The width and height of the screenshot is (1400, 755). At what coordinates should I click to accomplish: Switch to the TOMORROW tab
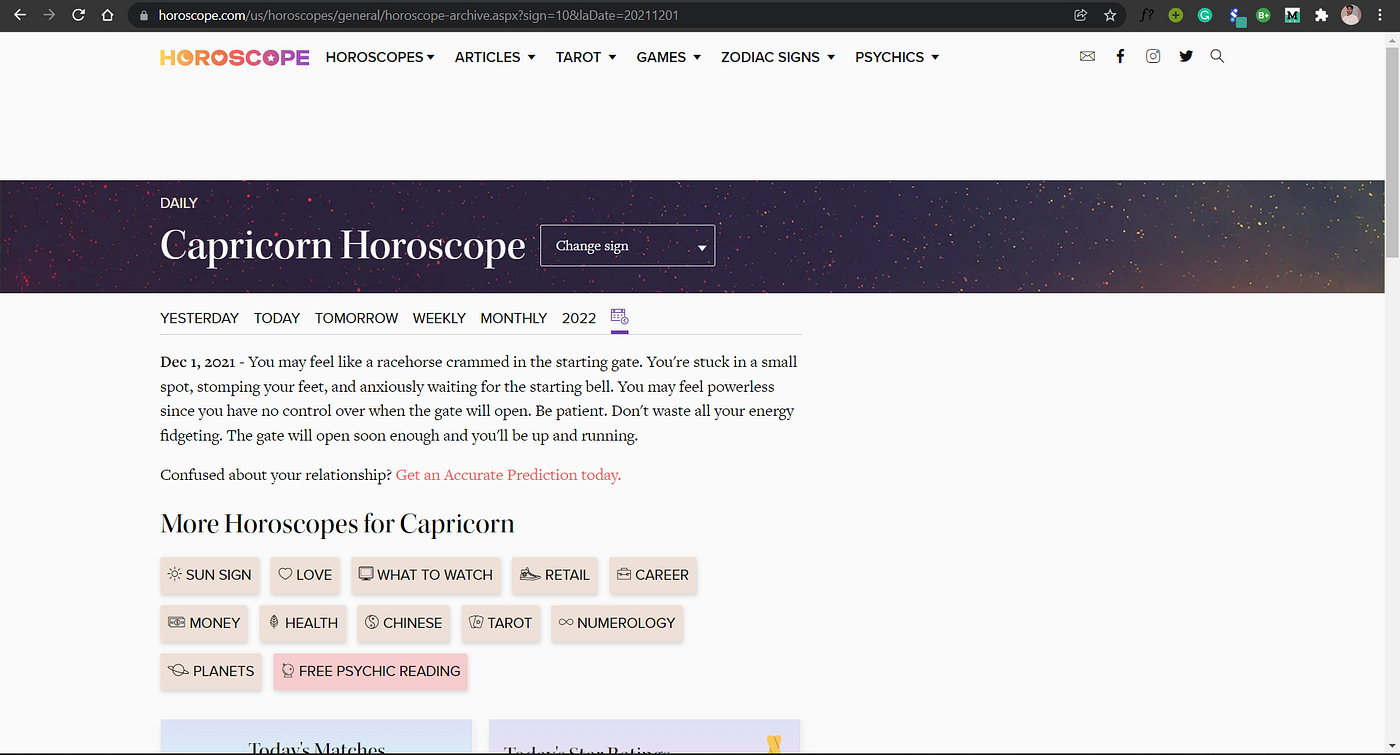[356, 318]
